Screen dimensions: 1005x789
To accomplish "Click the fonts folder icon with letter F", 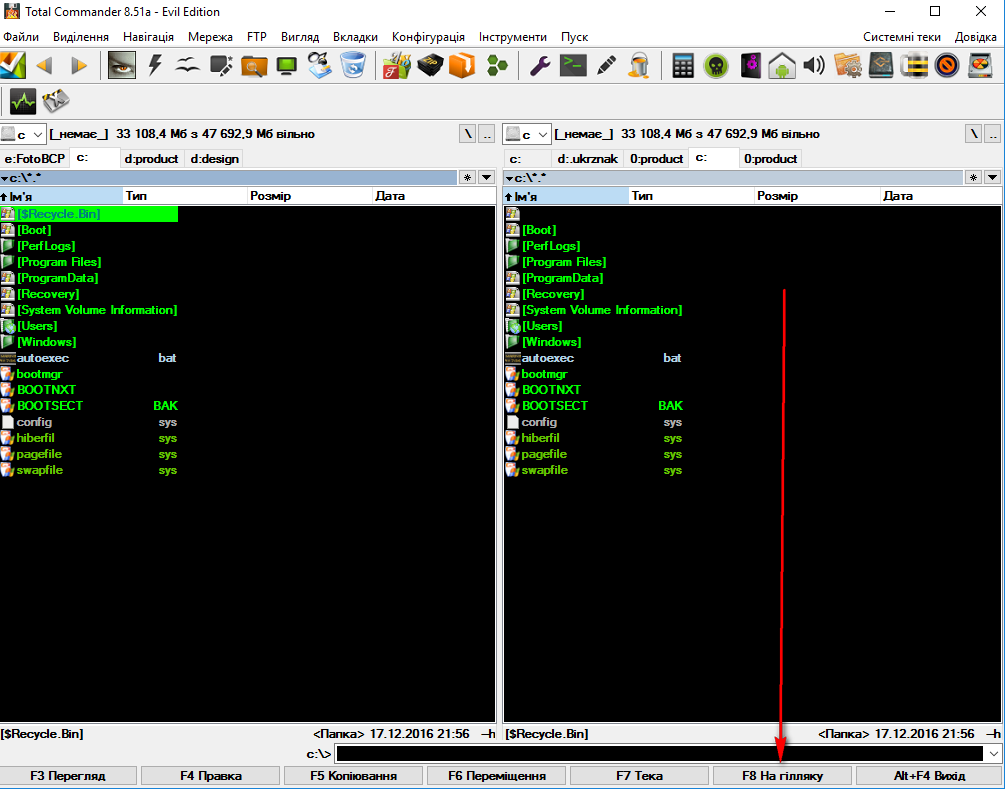I will tap(397, 65).
